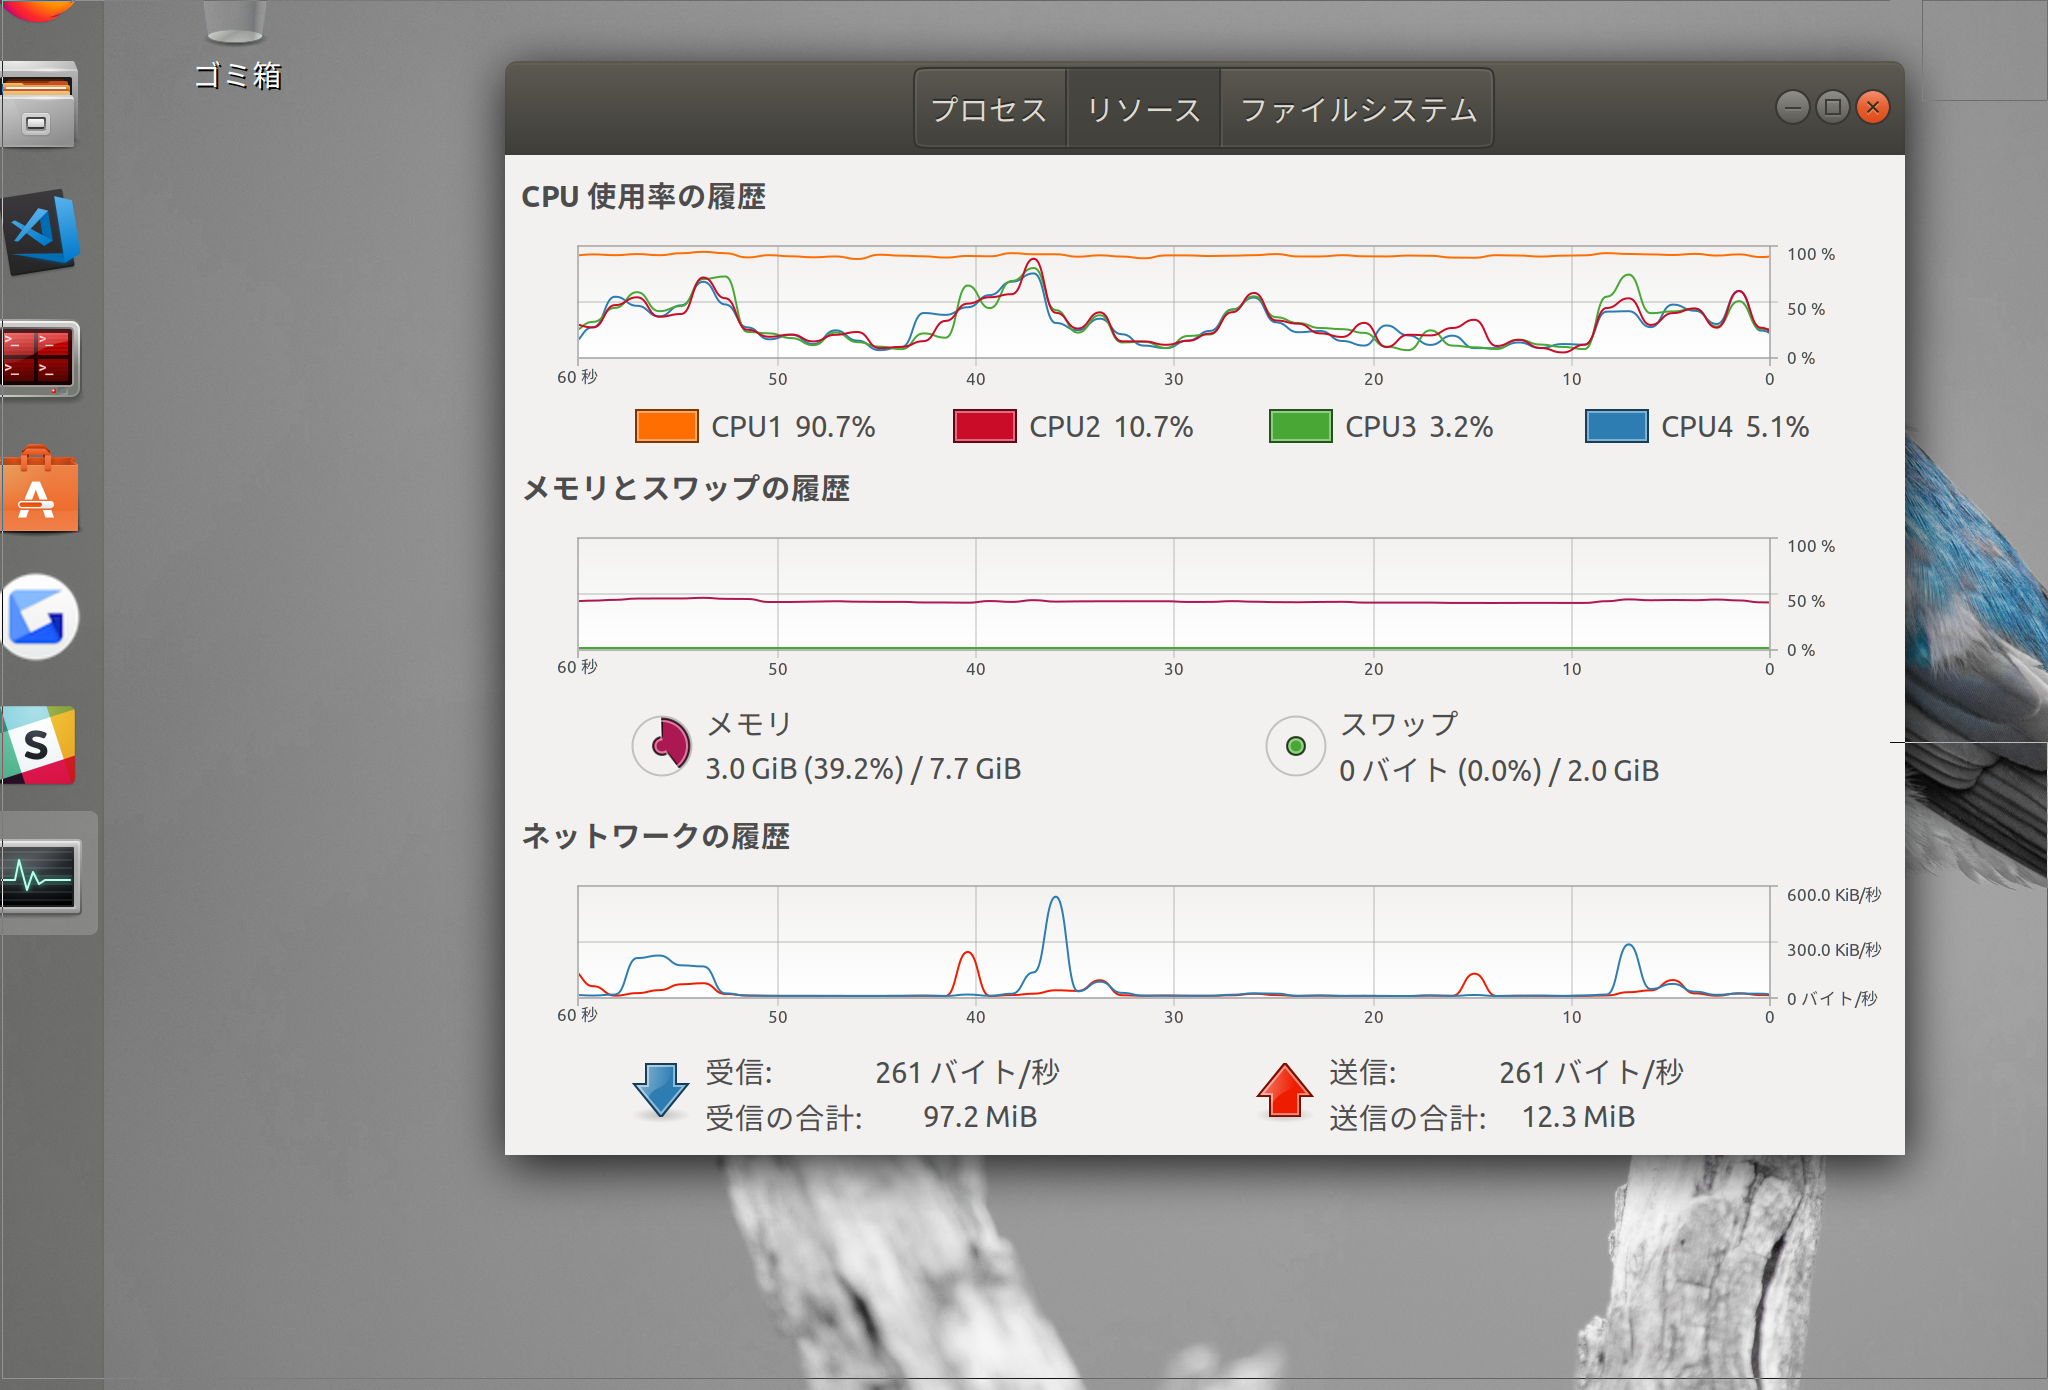Viewport: 2048px width, 1390px height.
Task: Click the System Monitor dock icon
Action: pyautogui.click(x=40, y=877)
